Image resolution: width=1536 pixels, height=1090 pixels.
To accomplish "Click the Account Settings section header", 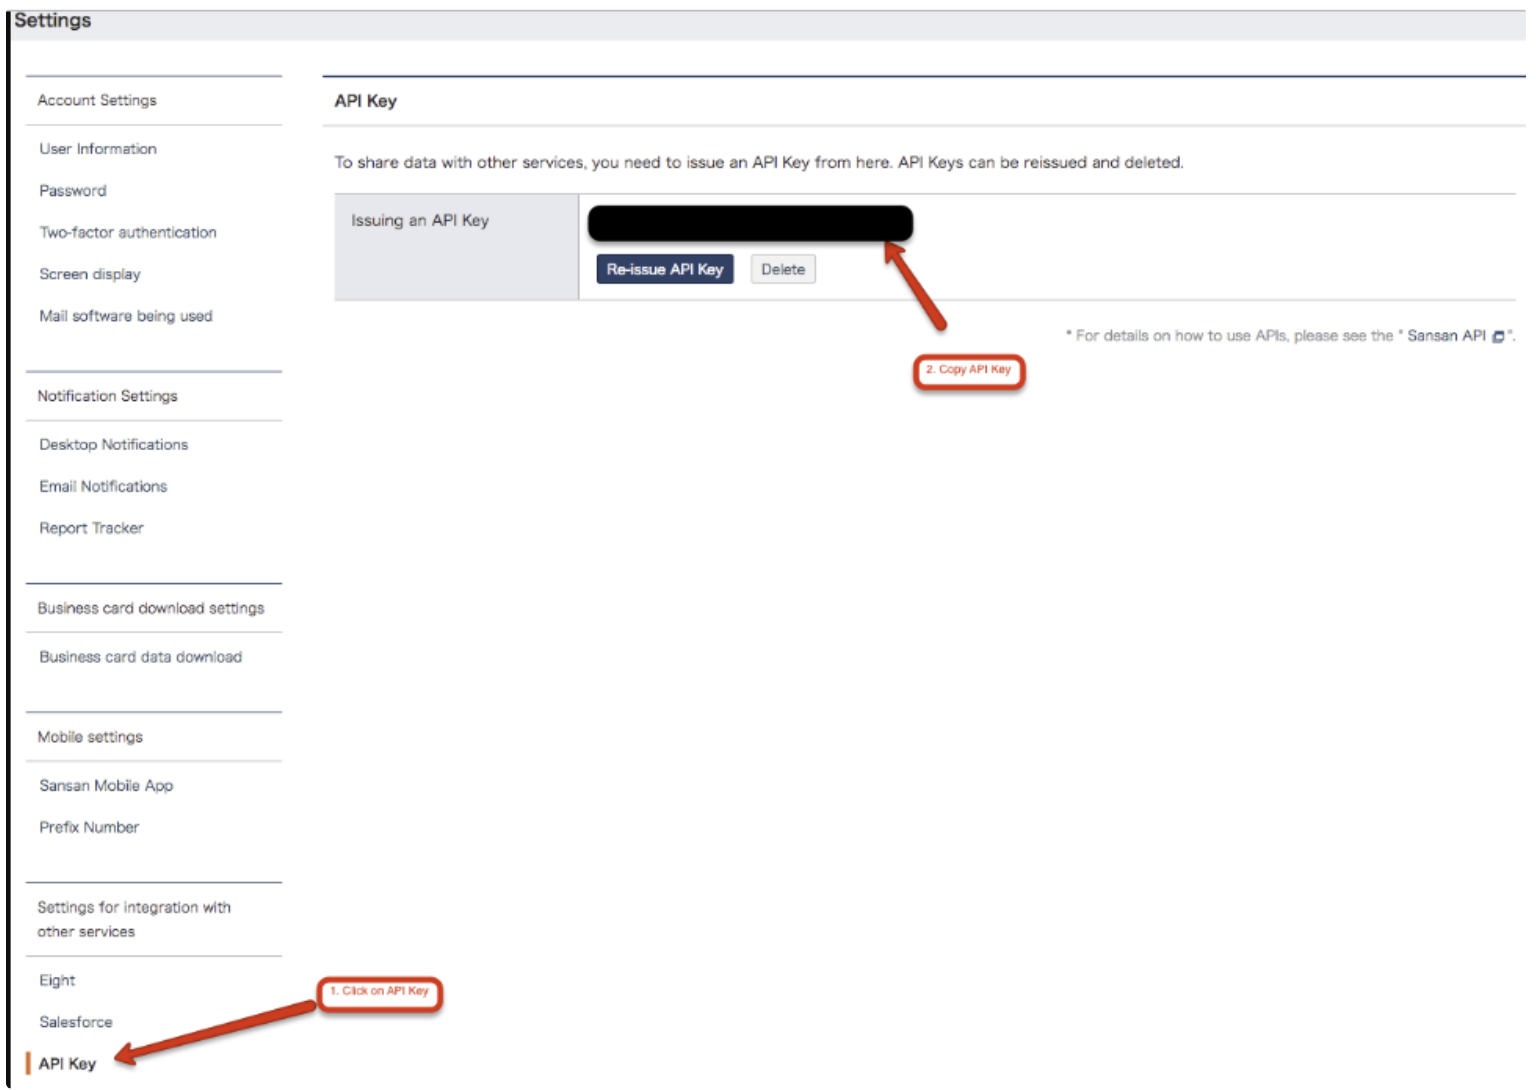I will pos(97,100).
